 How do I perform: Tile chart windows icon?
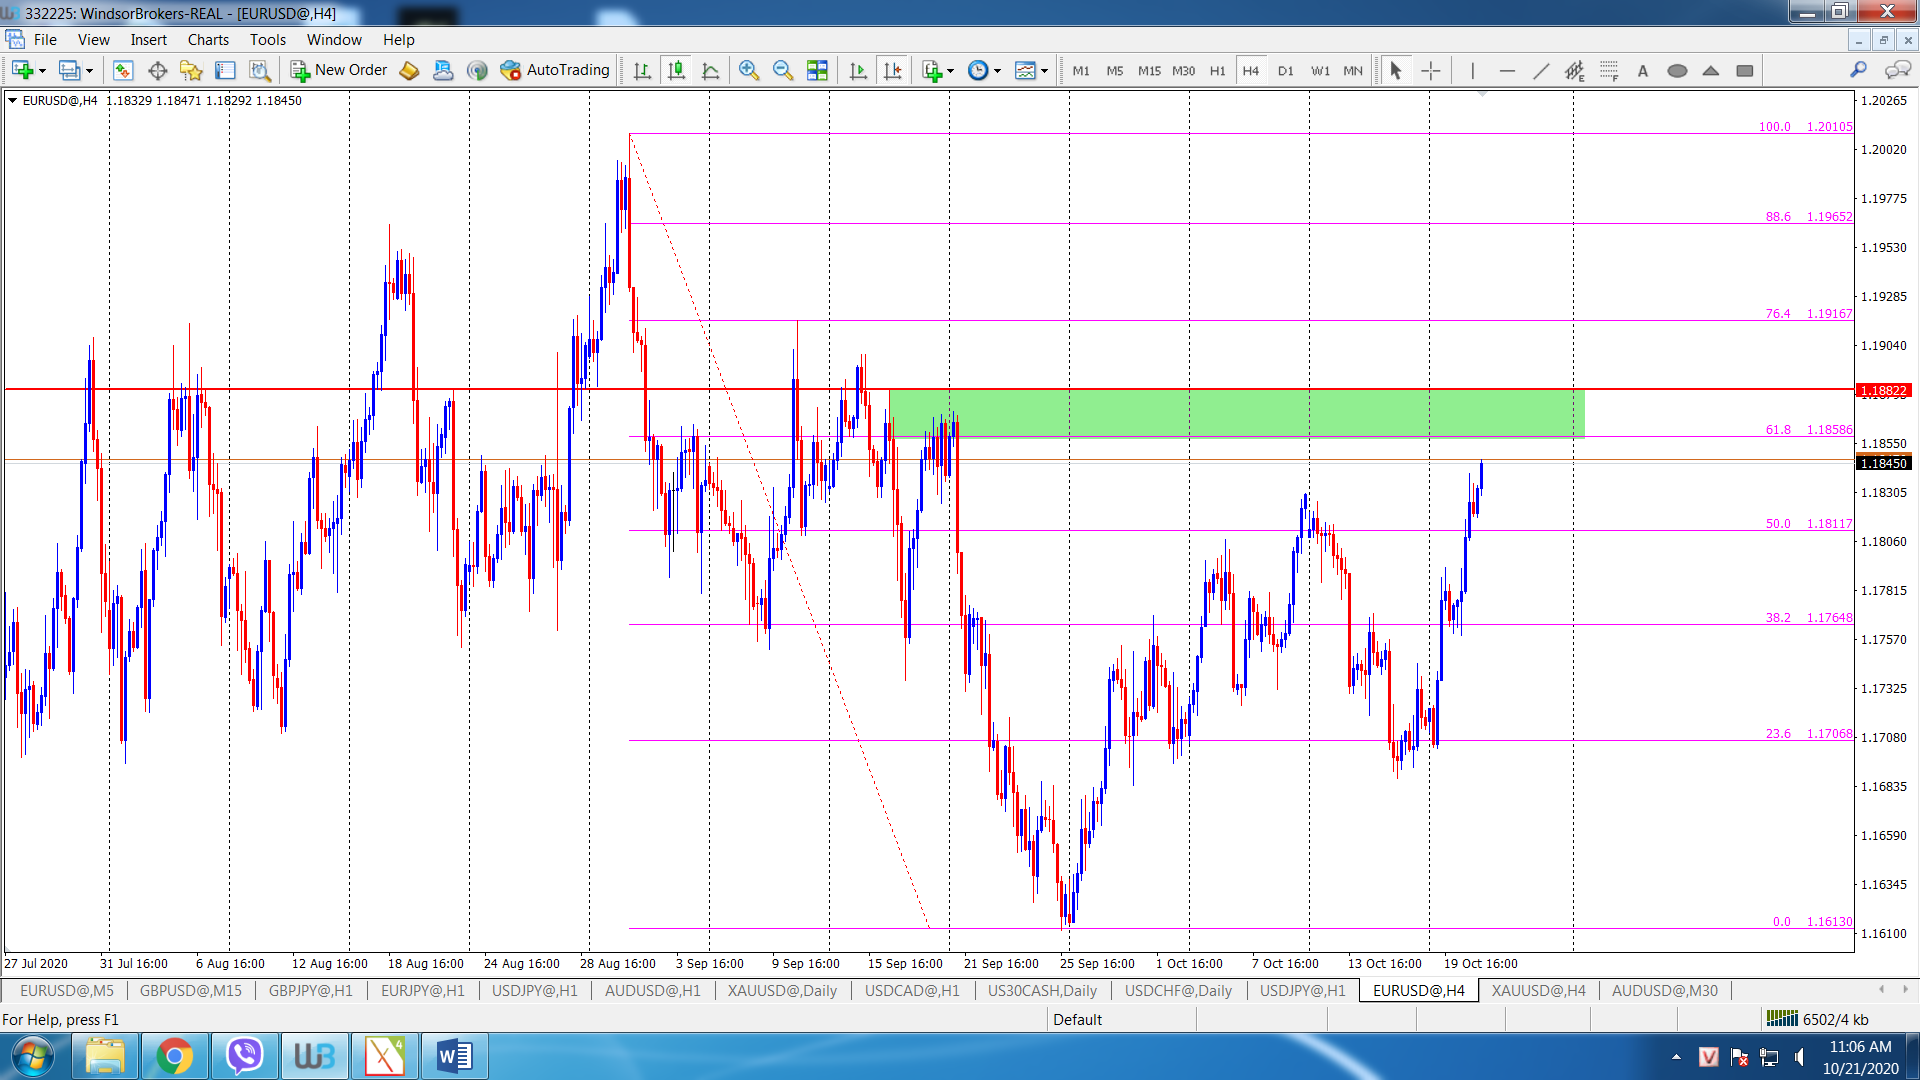[817, 70]
